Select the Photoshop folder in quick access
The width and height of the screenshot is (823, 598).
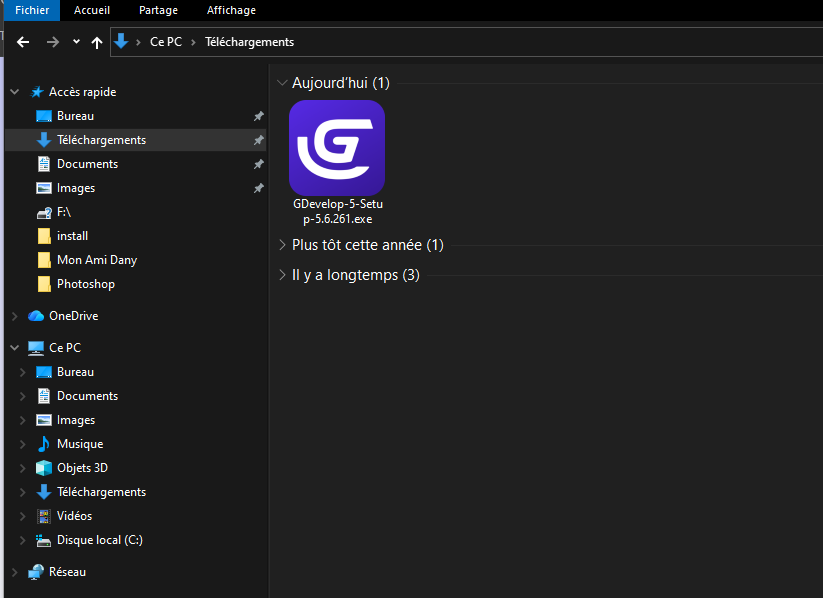pyautogui.click(x=85, y=284)
